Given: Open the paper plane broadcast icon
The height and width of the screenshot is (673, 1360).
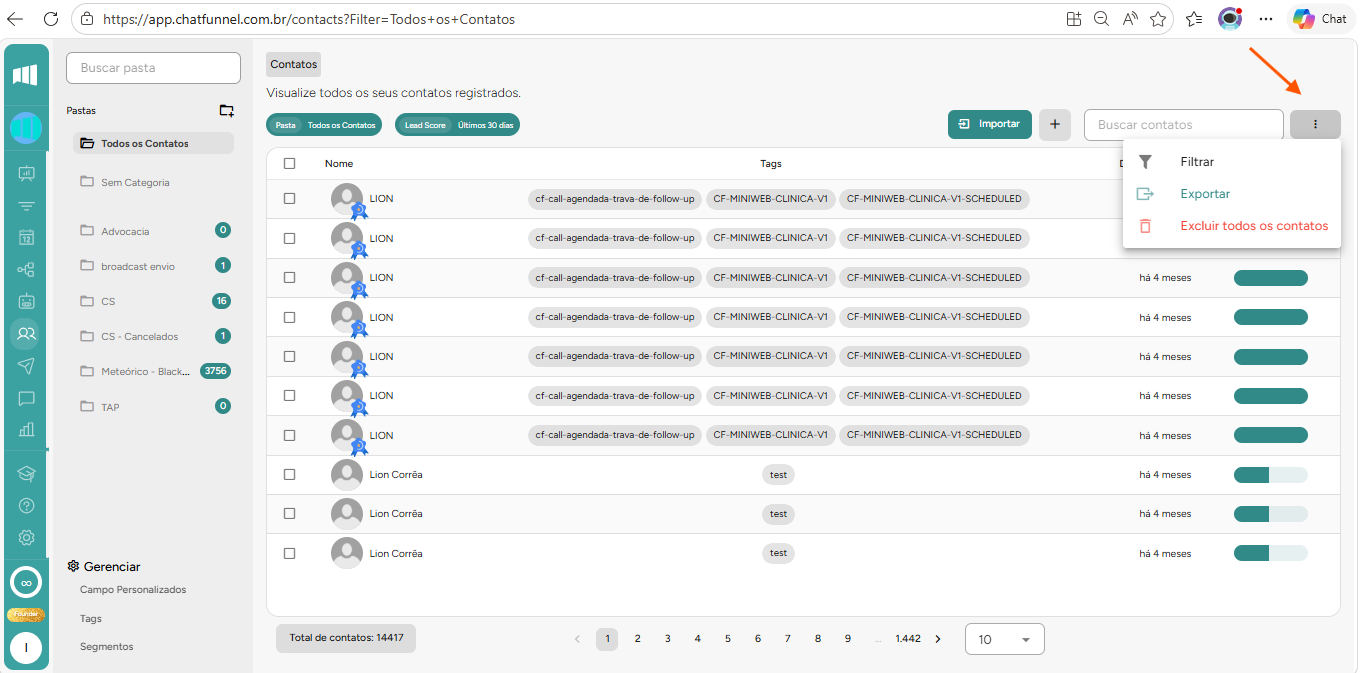Looking at the screenshot, I should click(26, 365).
